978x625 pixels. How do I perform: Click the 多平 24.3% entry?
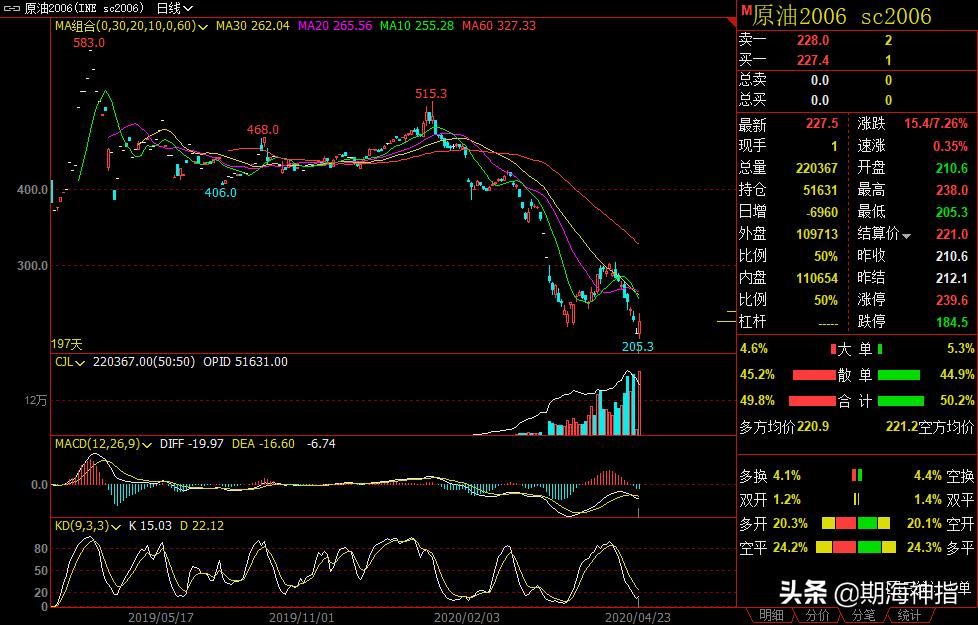[x=940, y=548]
